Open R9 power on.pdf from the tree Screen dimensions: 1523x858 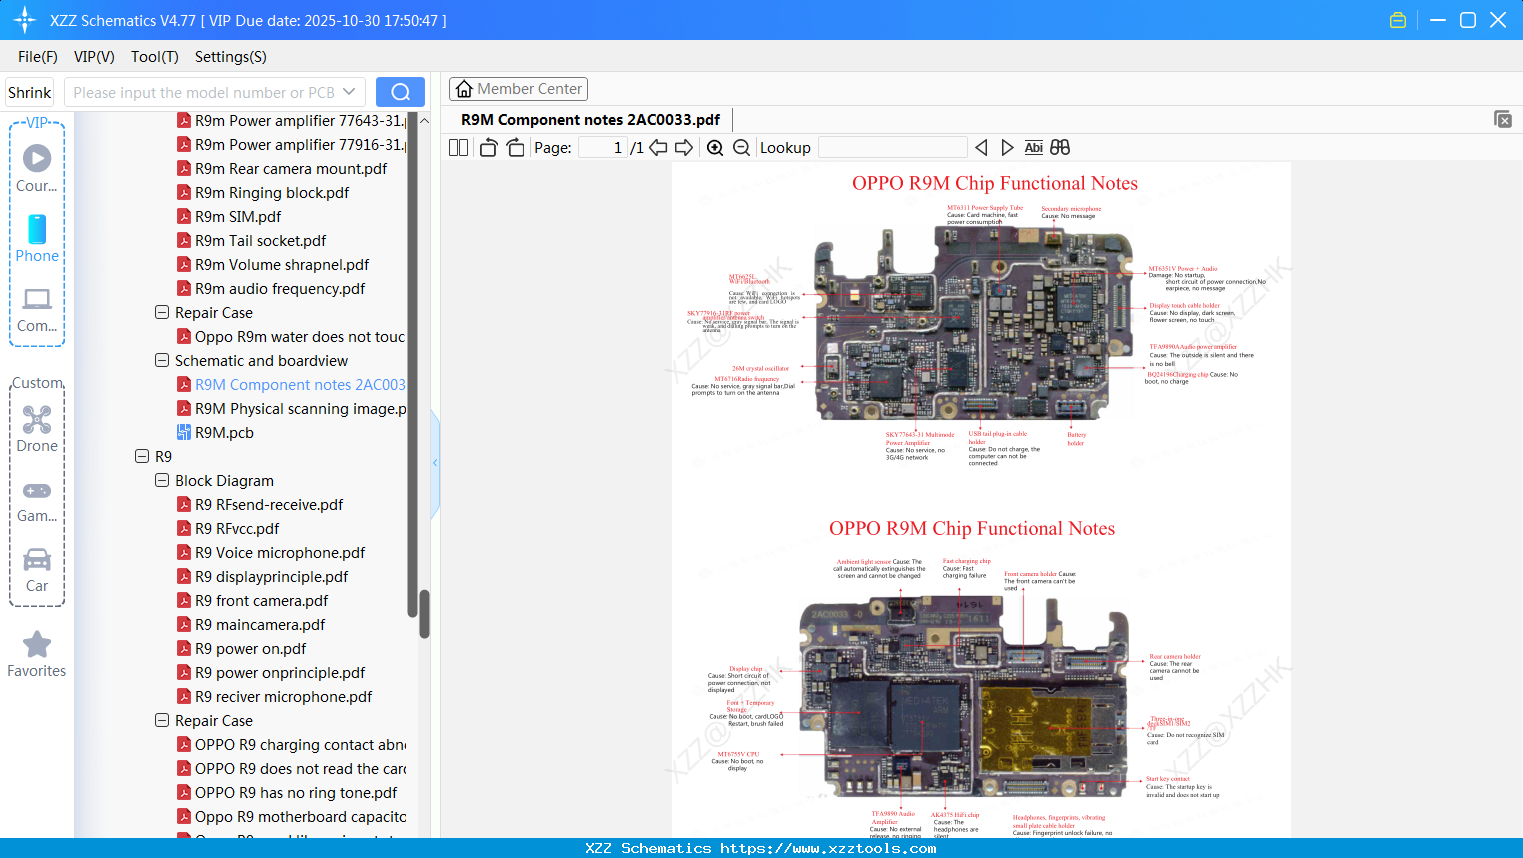click(249, 648)
